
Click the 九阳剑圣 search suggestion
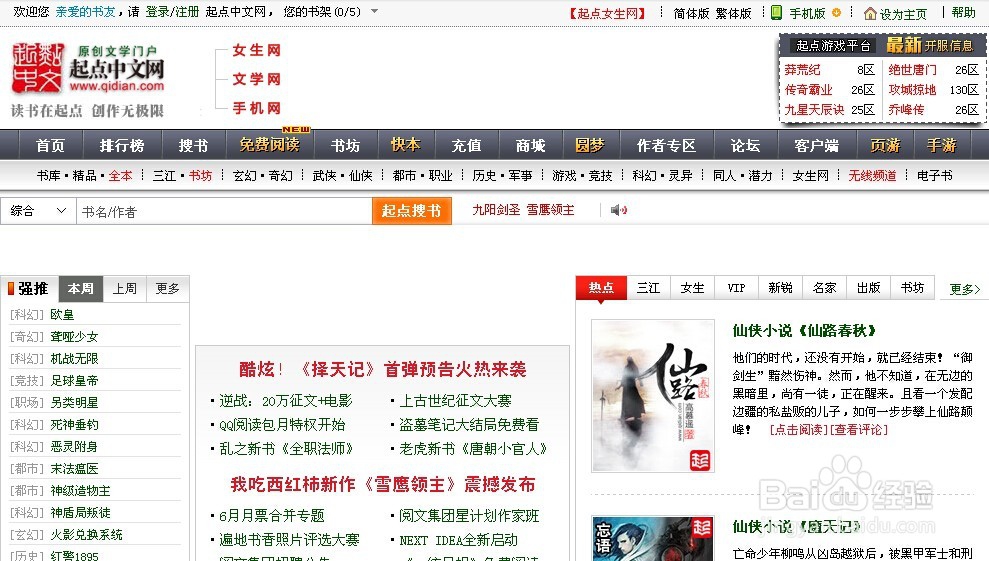pos(496,210)
